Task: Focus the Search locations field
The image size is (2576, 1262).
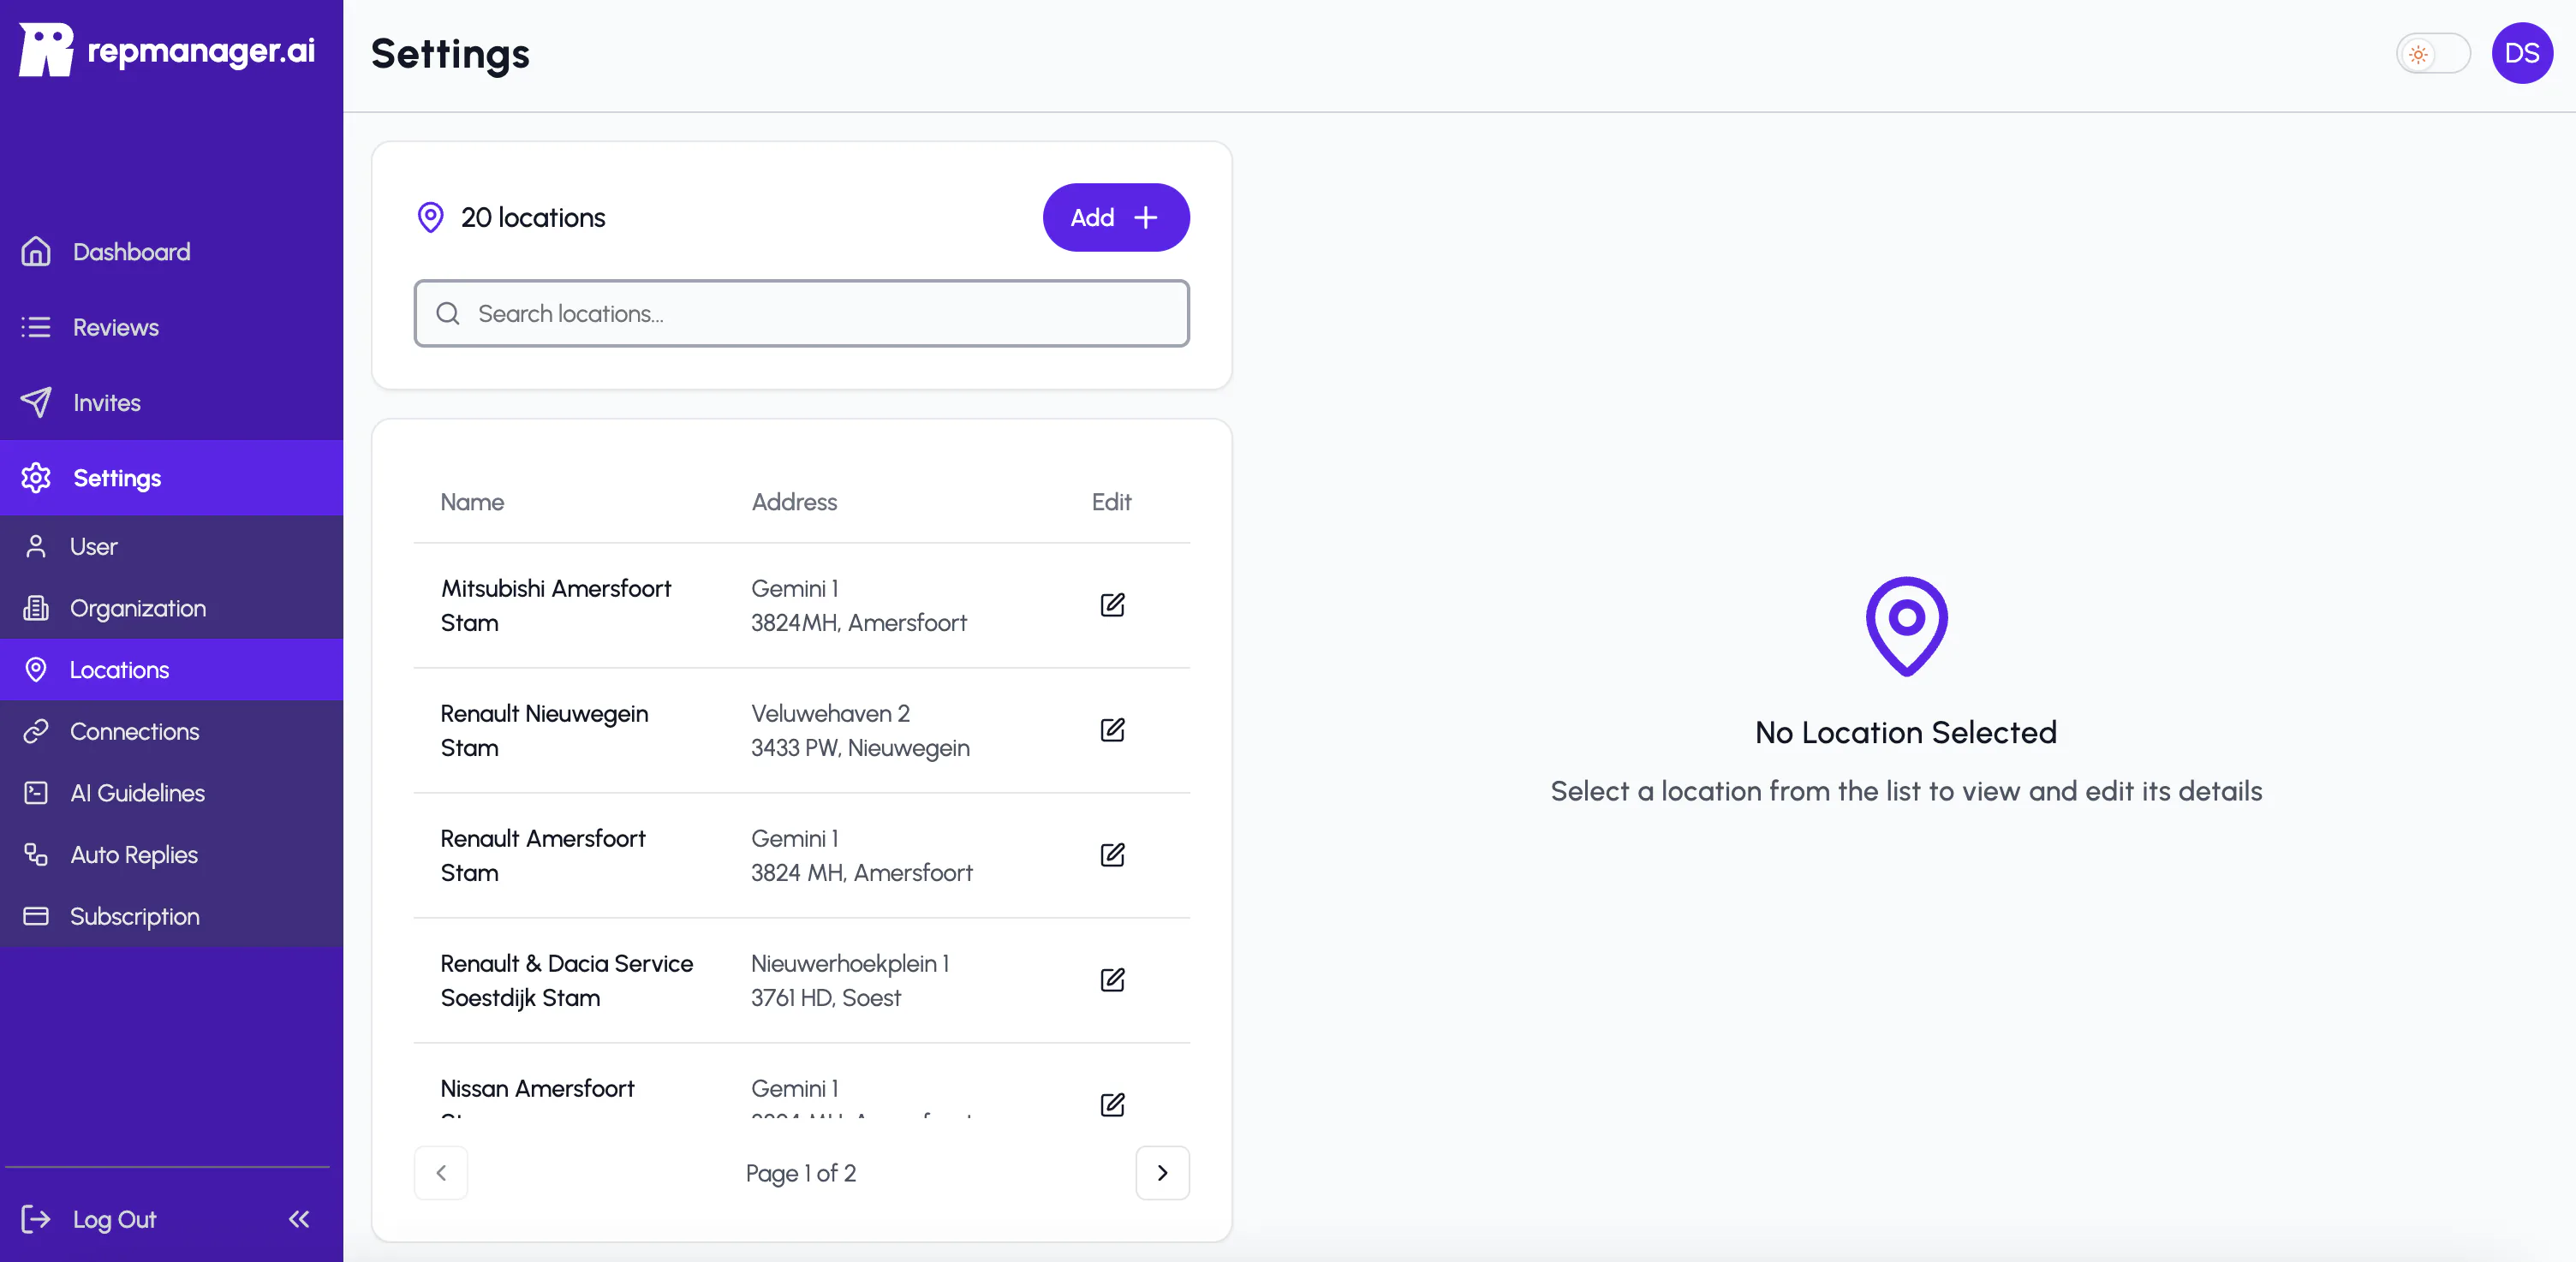Action: tap(802, 314)
